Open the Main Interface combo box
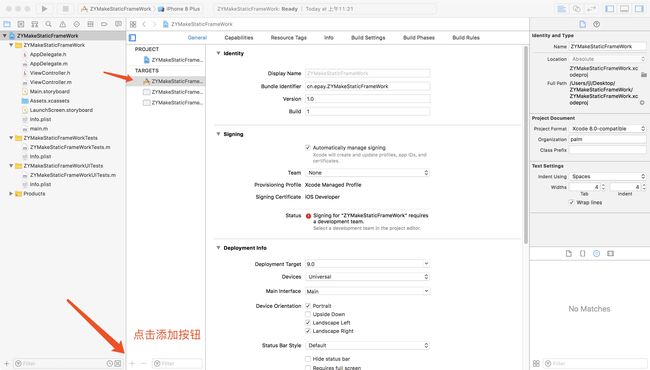Screen dimensions: 650x370 point(367,291)
